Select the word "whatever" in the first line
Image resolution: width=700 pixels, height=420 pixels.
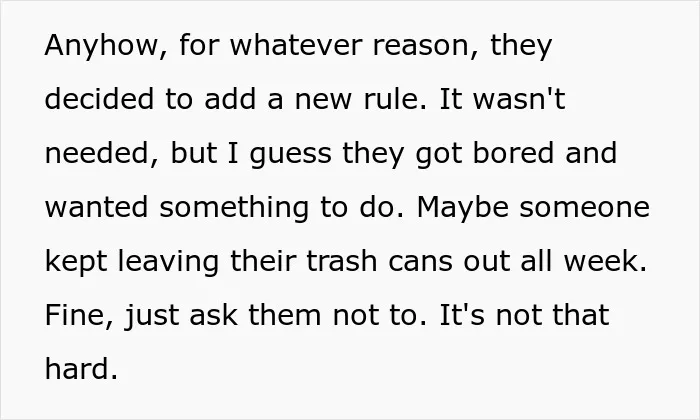[296, 45]
